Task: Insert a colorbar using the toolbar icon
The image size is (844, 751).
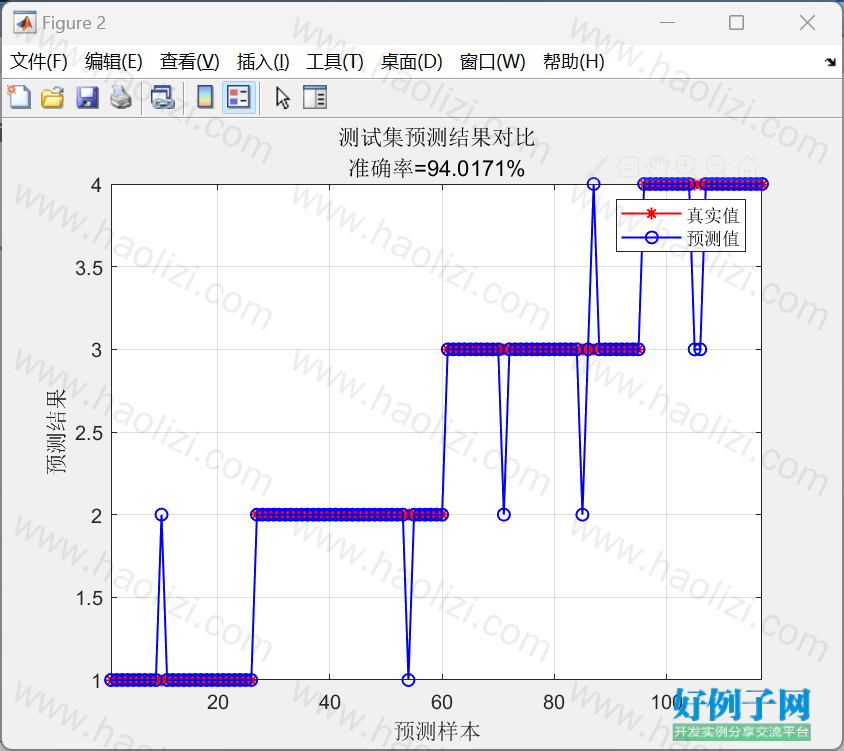Action: click(205, 98)
